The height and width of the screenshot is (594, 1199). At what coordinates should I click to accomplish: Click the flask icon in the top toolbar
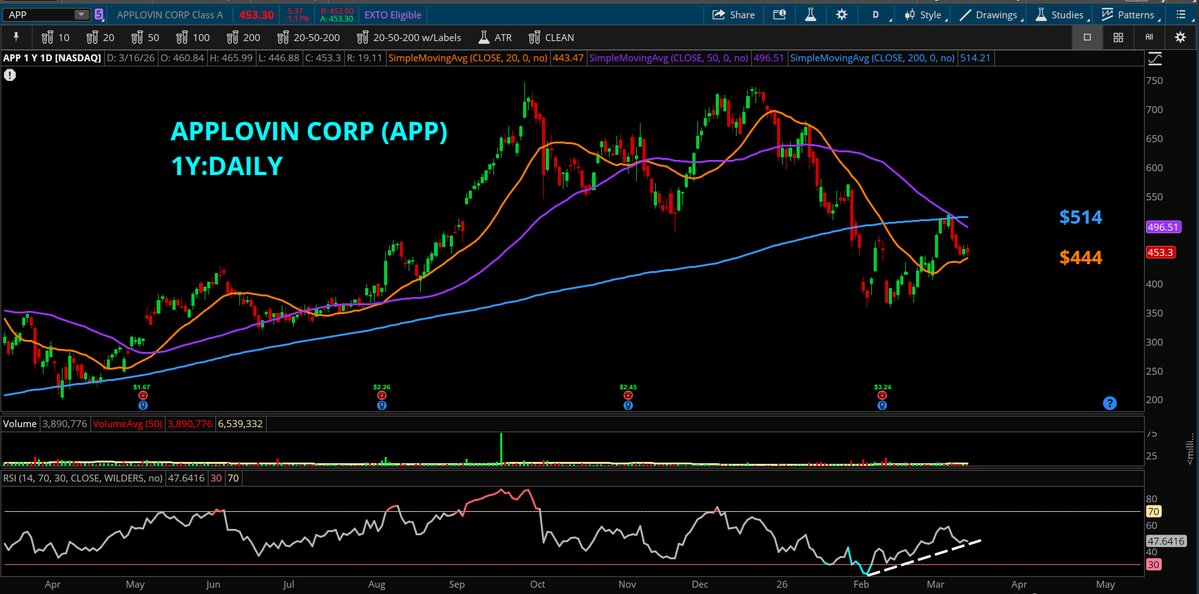point(811,15)
